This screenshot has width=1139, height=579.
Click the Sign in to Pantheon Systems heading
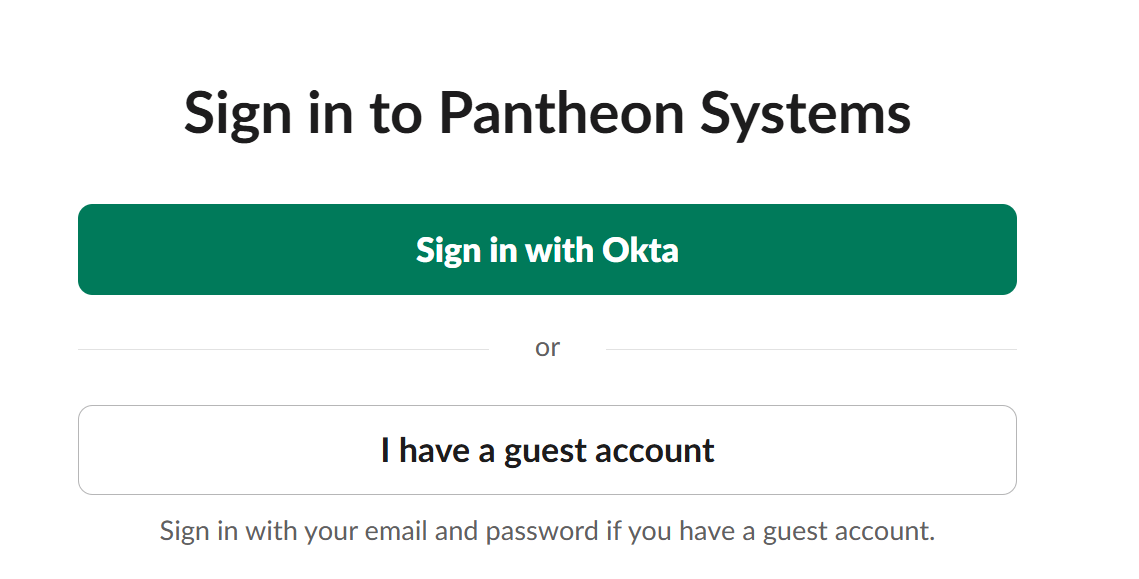point(547,113)
